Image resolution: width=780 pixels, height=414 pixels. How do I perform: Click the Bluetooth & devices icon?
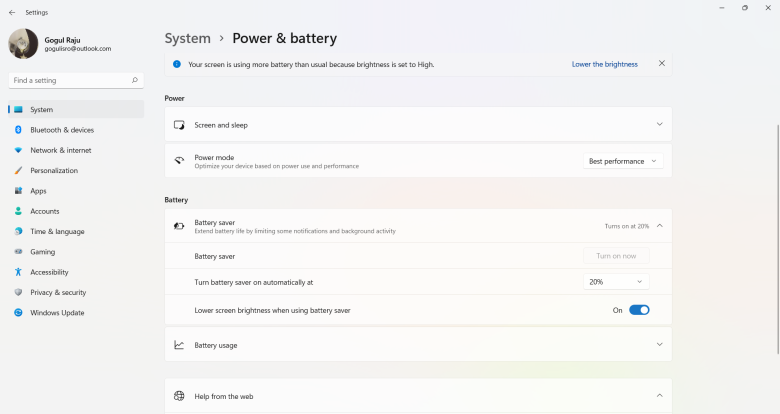pyautogui.click(x=18, y=130)
